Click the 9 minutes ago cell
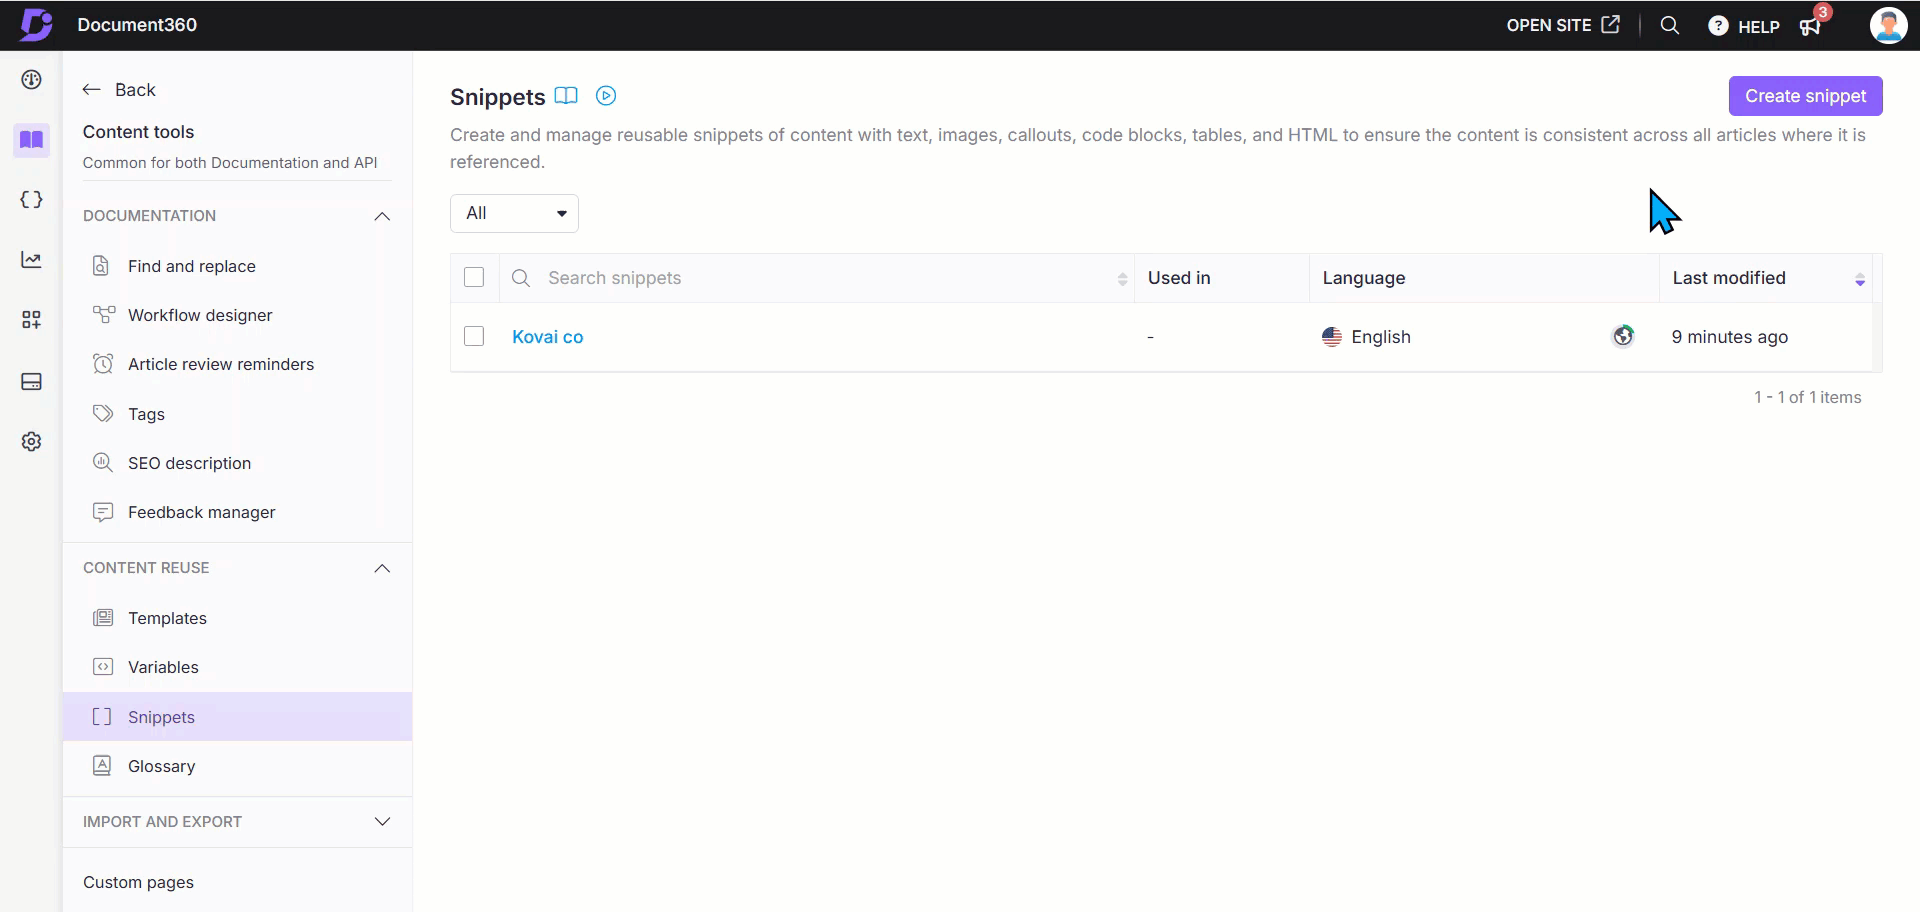Viewport: 1920px width, 912px height. pyautogui.click(x=1730, y=337)
